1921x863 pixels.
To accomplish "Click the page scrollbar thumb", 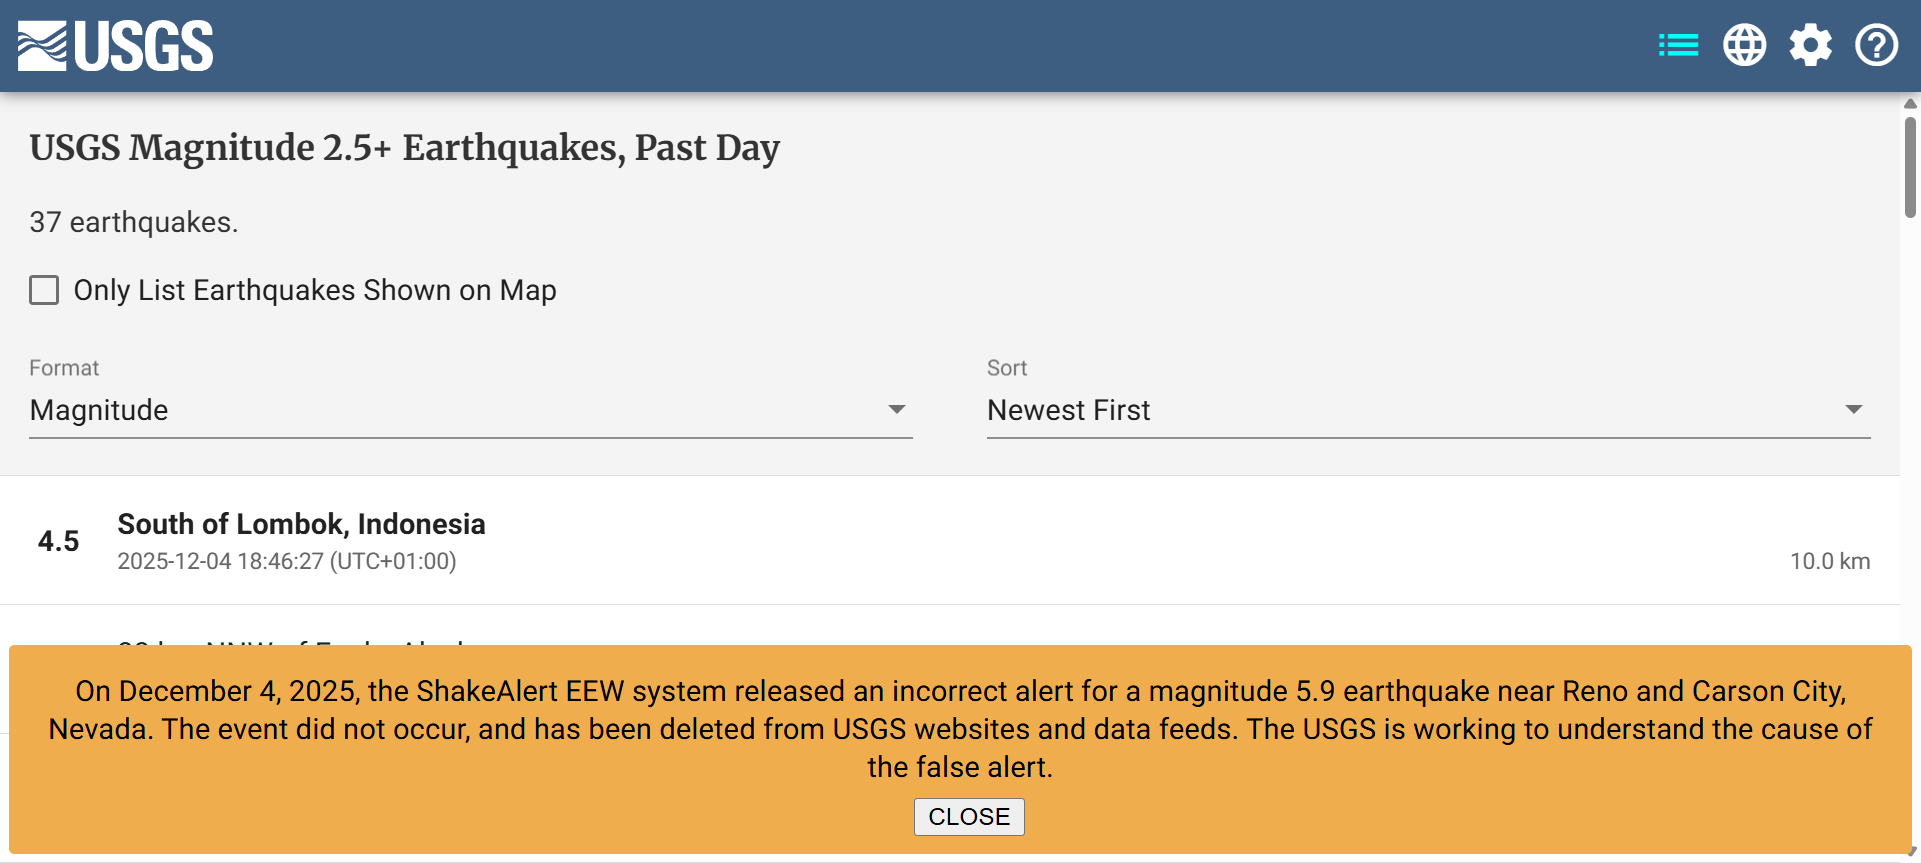I will tap(1910, 165).
